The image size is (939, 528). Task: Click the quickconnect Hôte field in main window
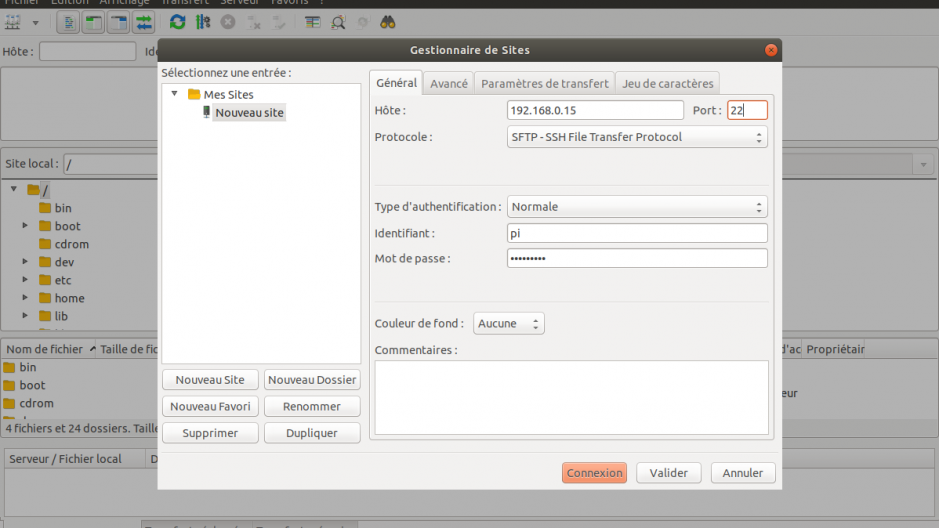[87, 51]
